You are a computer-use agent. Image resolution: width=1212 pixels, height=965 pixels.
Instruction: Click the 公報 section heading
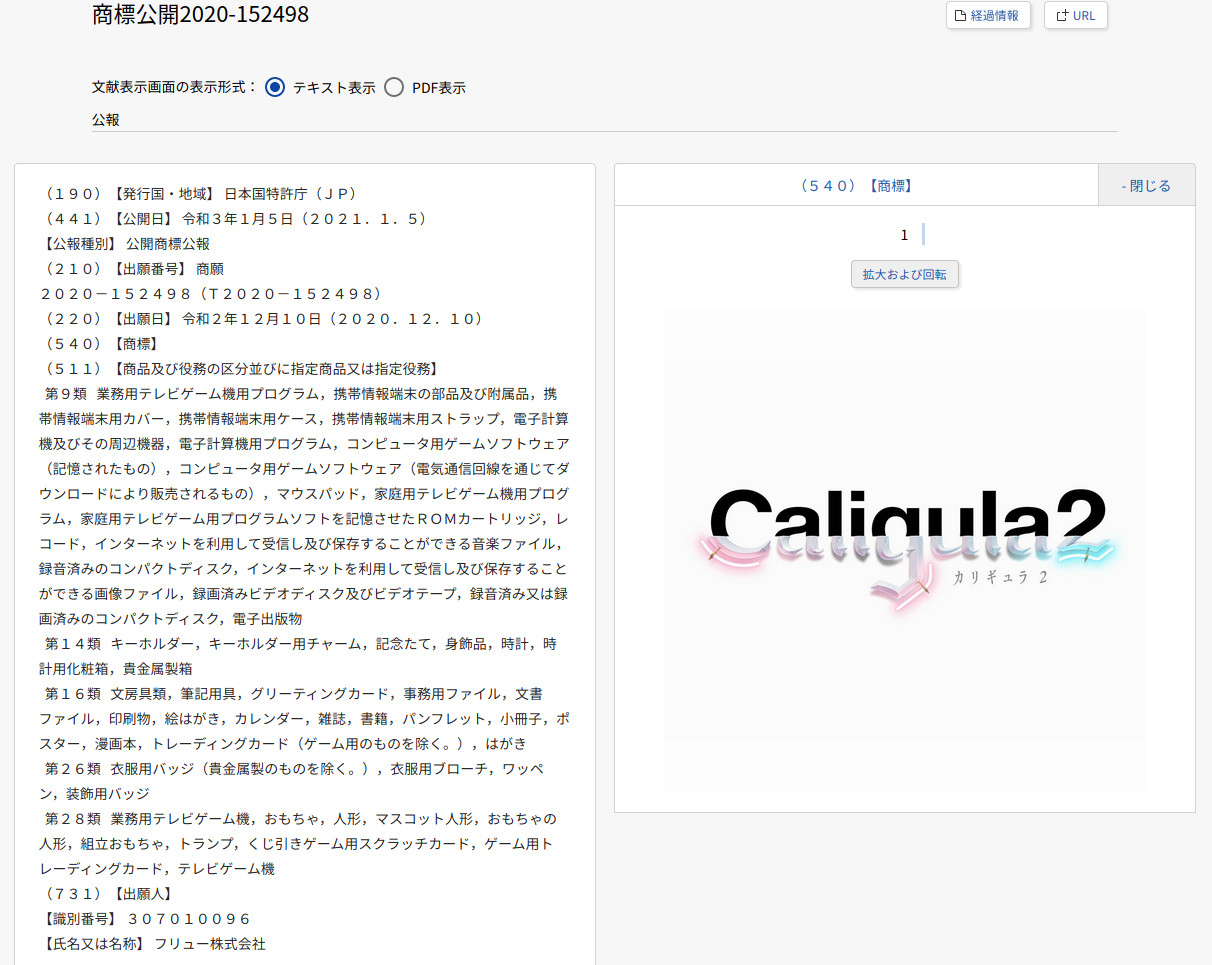tap(106, 119)
